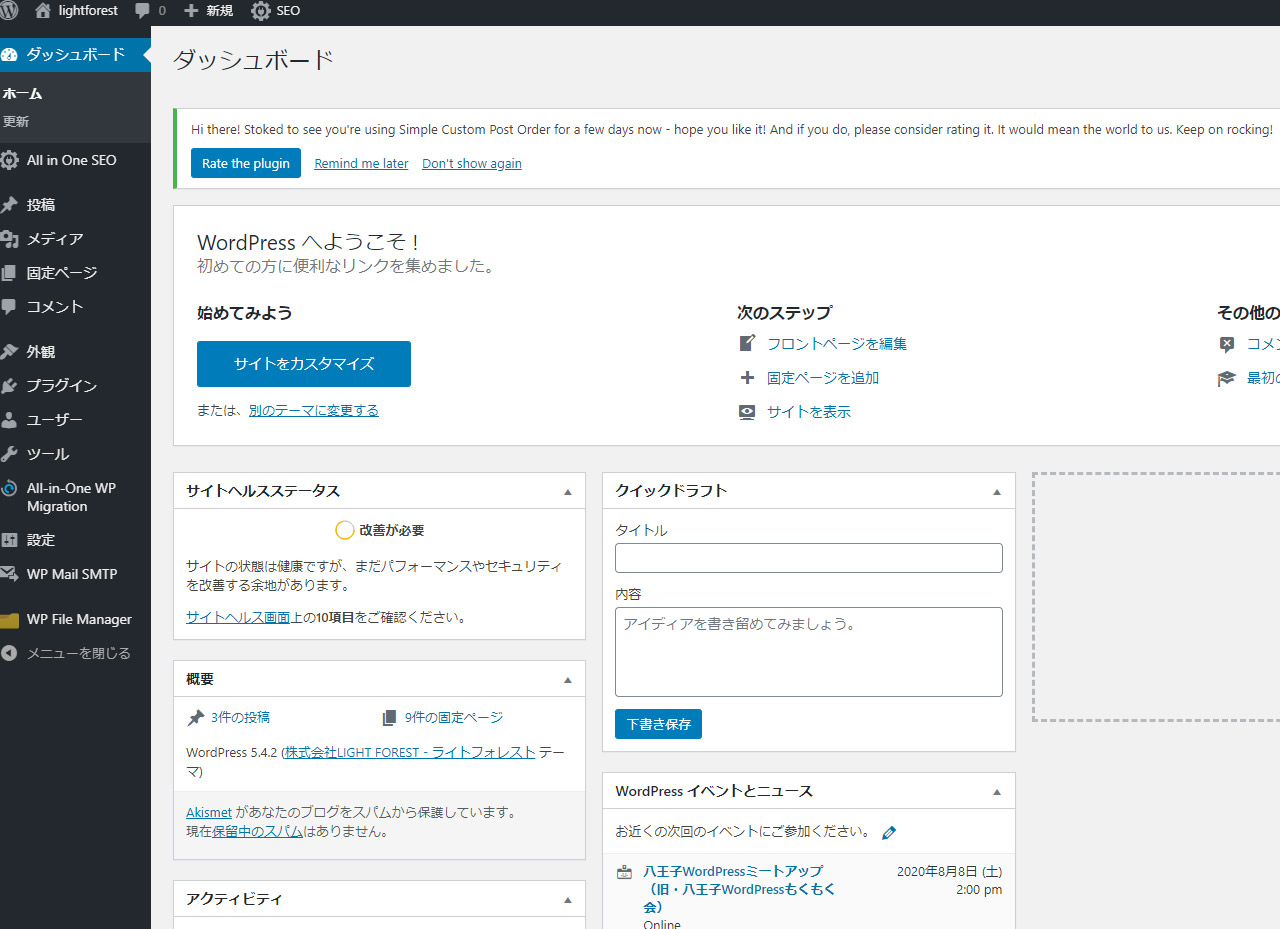Click the Rate the plugin button
Image resolution: width=1280 pixels, height=929 pixels.
(246, 164)
